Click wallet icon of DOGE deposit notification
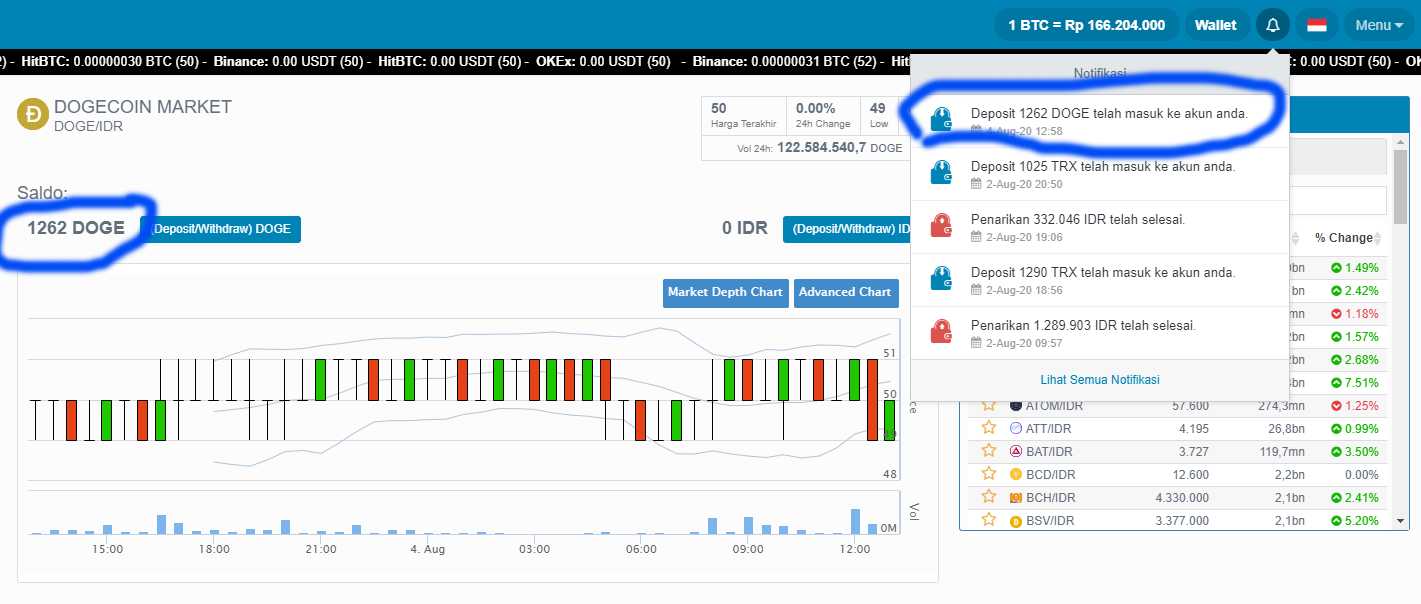The height and width of the screenshot is (604, 1421). click(x=941, y=120)
